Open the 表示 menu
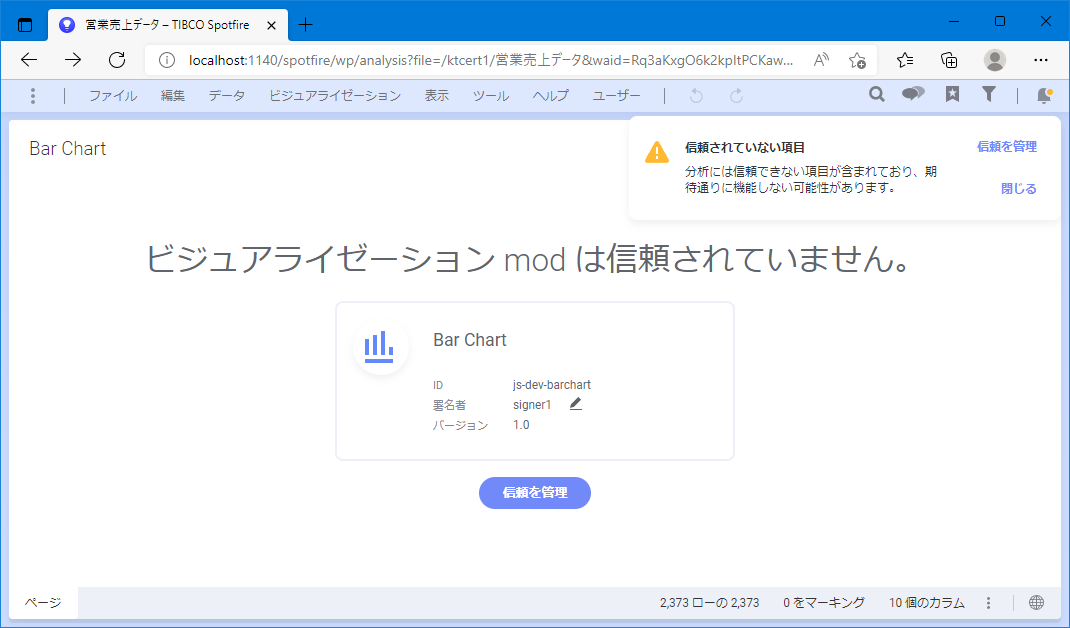The image size is (1070, 628). (437, 96)
